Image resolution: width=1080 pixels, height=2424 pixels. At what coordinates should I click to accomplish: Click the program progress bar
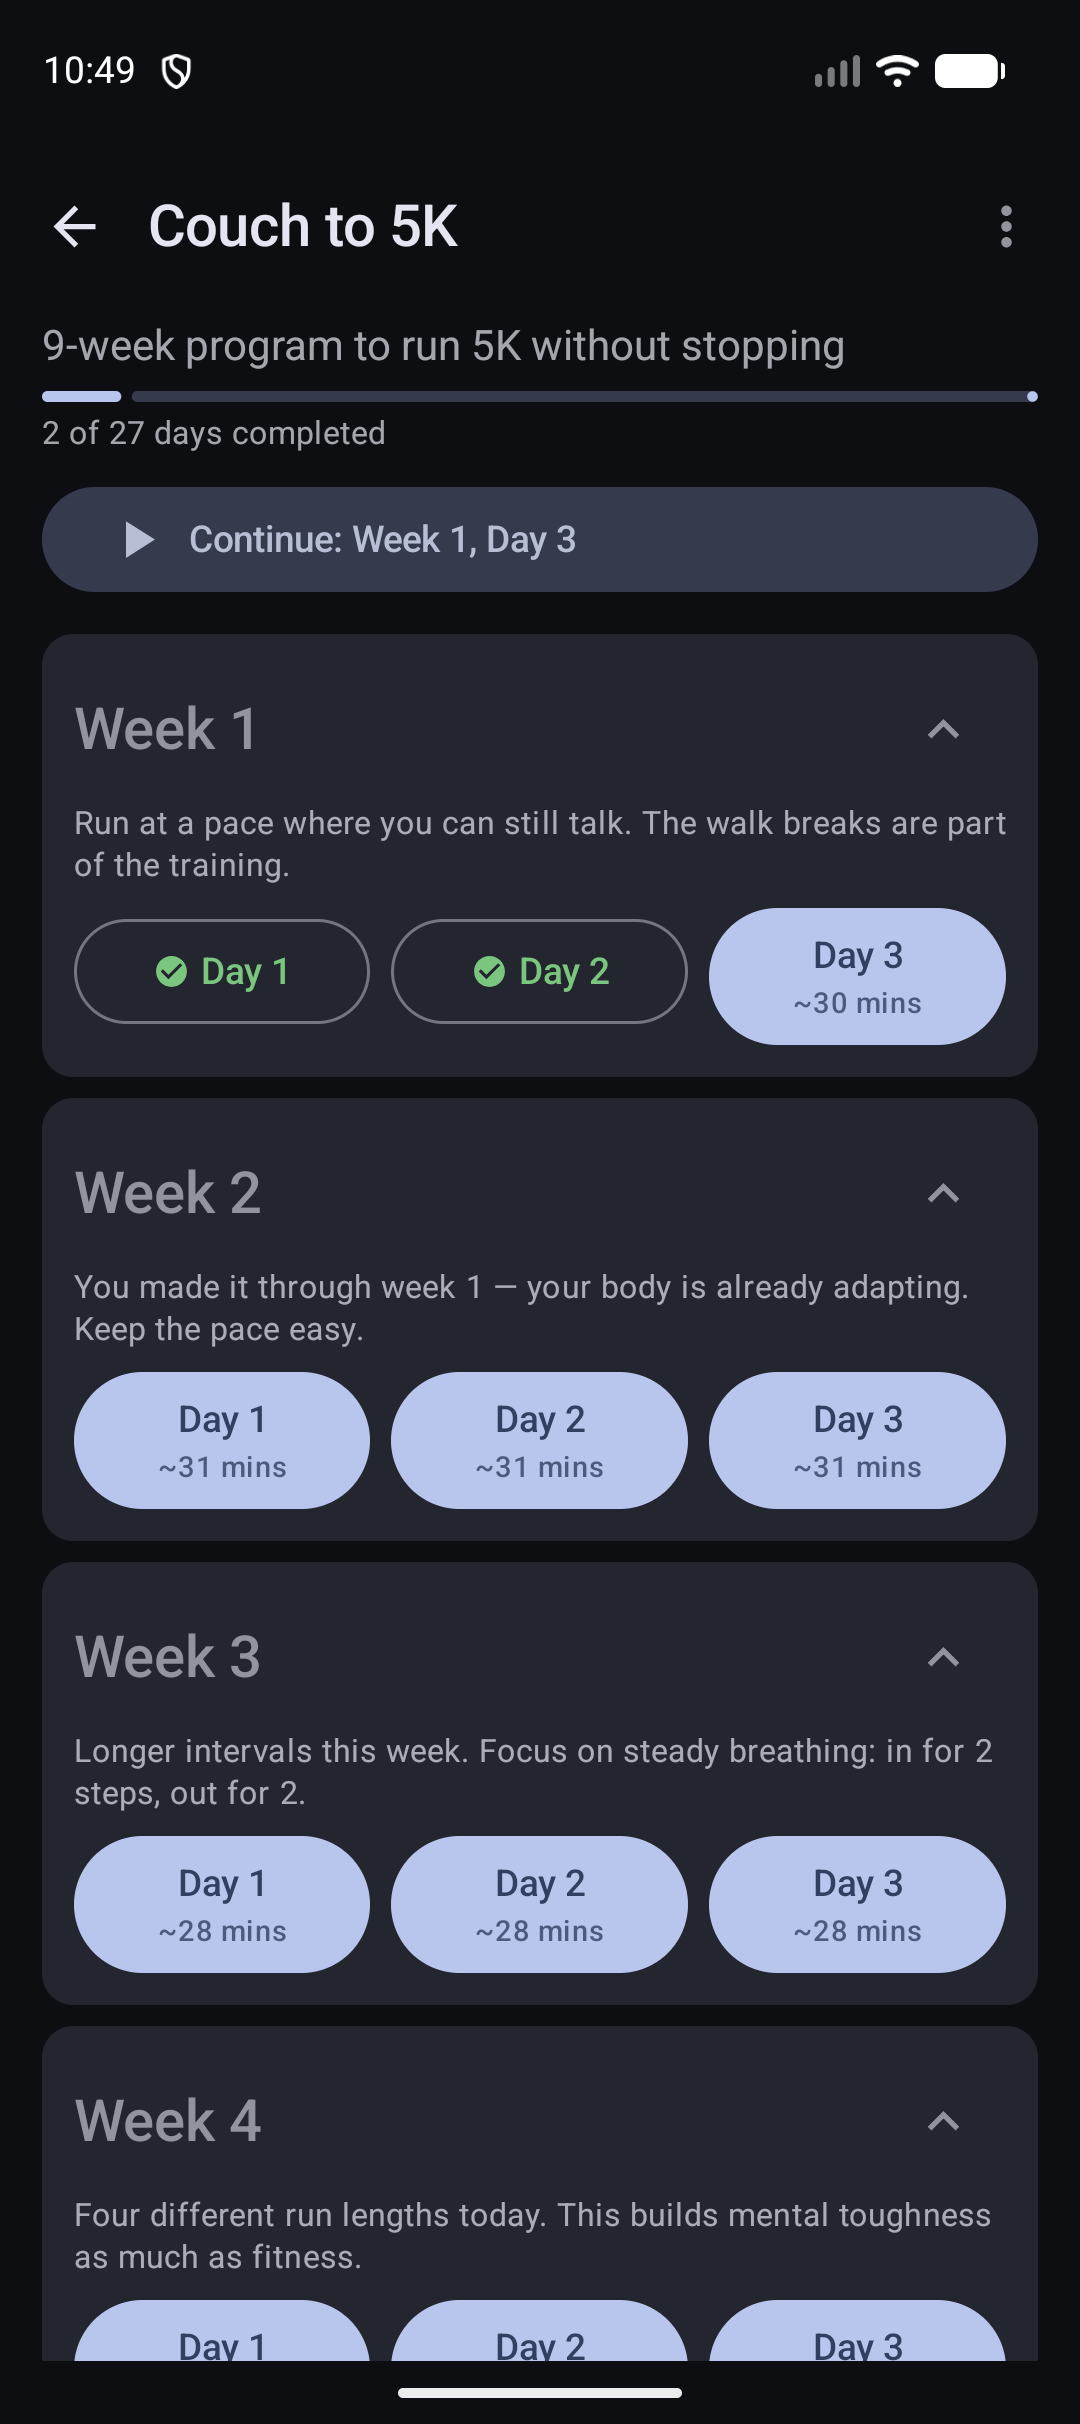pyautogui.click(x=540, y=397)
